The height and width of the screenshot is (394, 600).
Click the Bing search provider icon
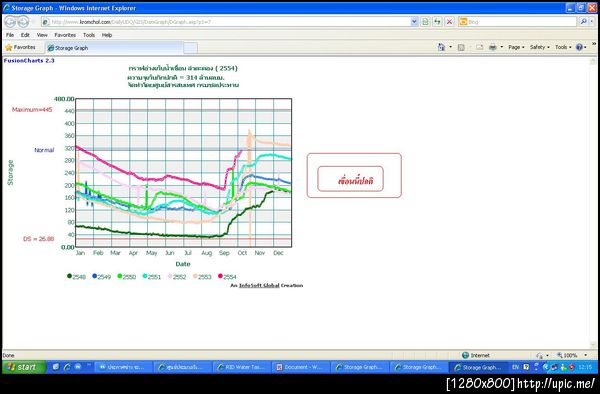pos(463,22)
